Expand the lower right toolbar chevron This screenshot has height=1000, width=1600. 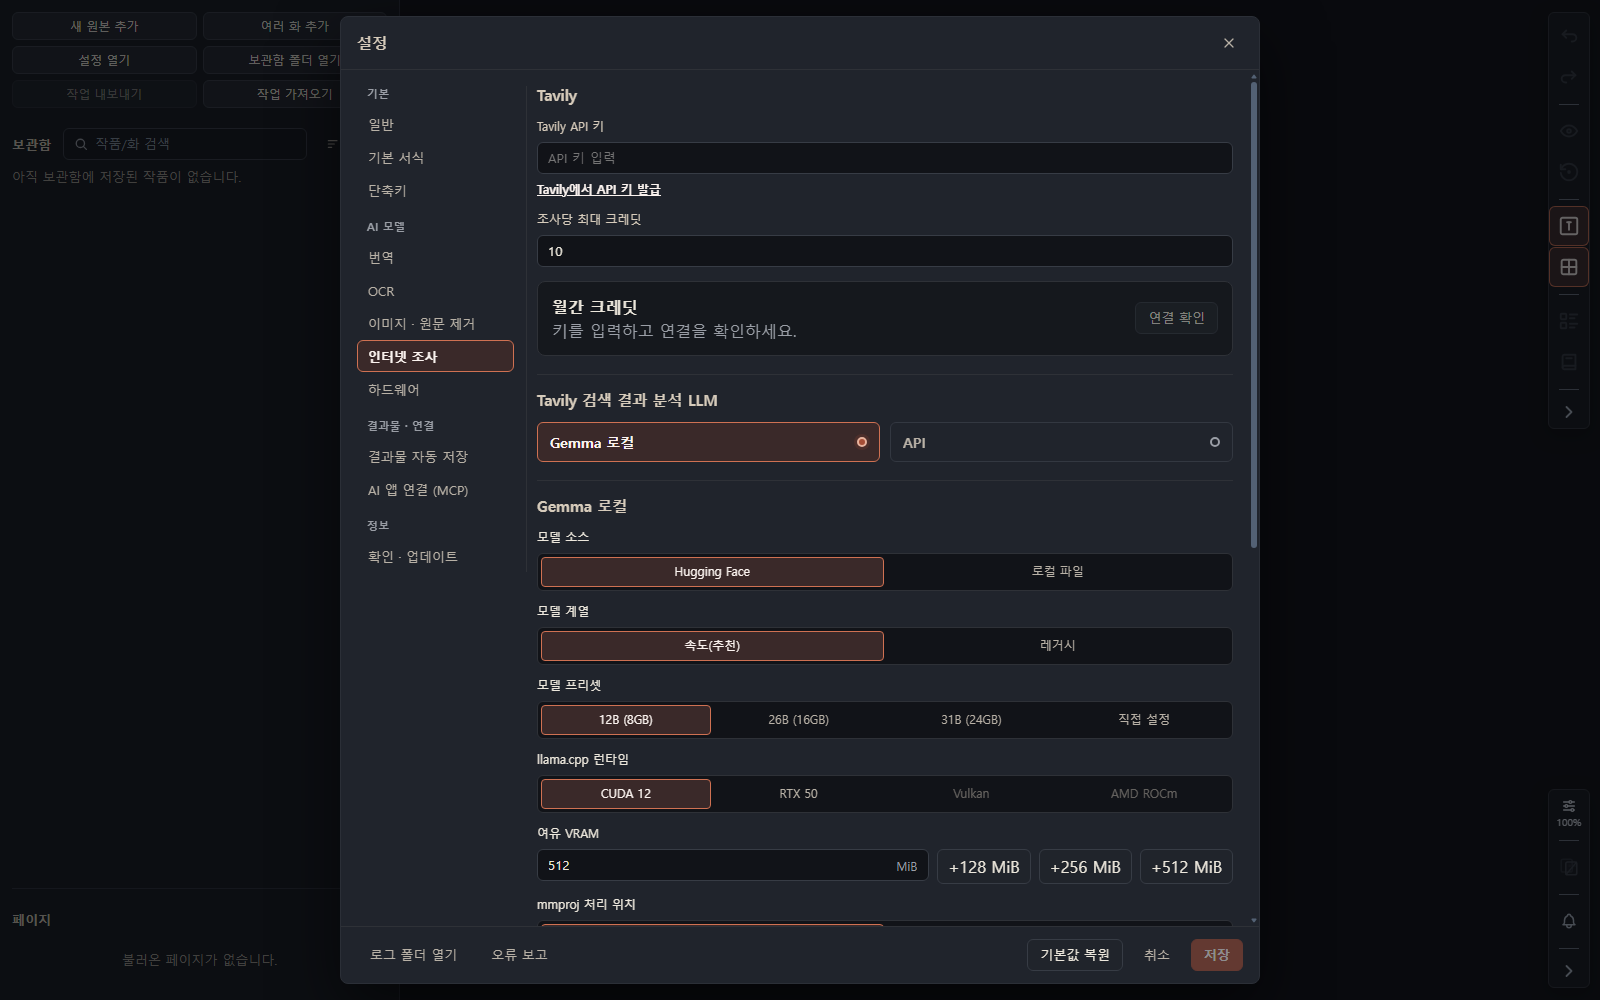tap(1569, 971)
